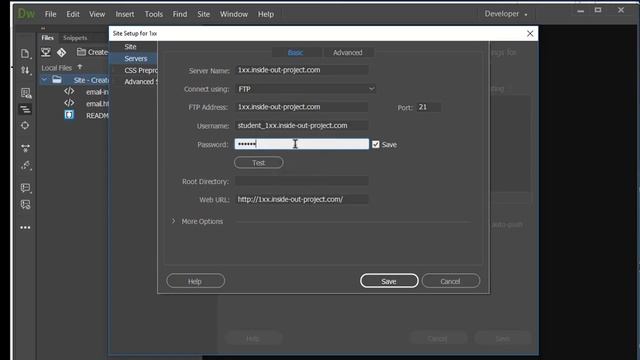Select the email-in file in the tree
Viewport: 640px width, 360px height.
tap(97, 92)
